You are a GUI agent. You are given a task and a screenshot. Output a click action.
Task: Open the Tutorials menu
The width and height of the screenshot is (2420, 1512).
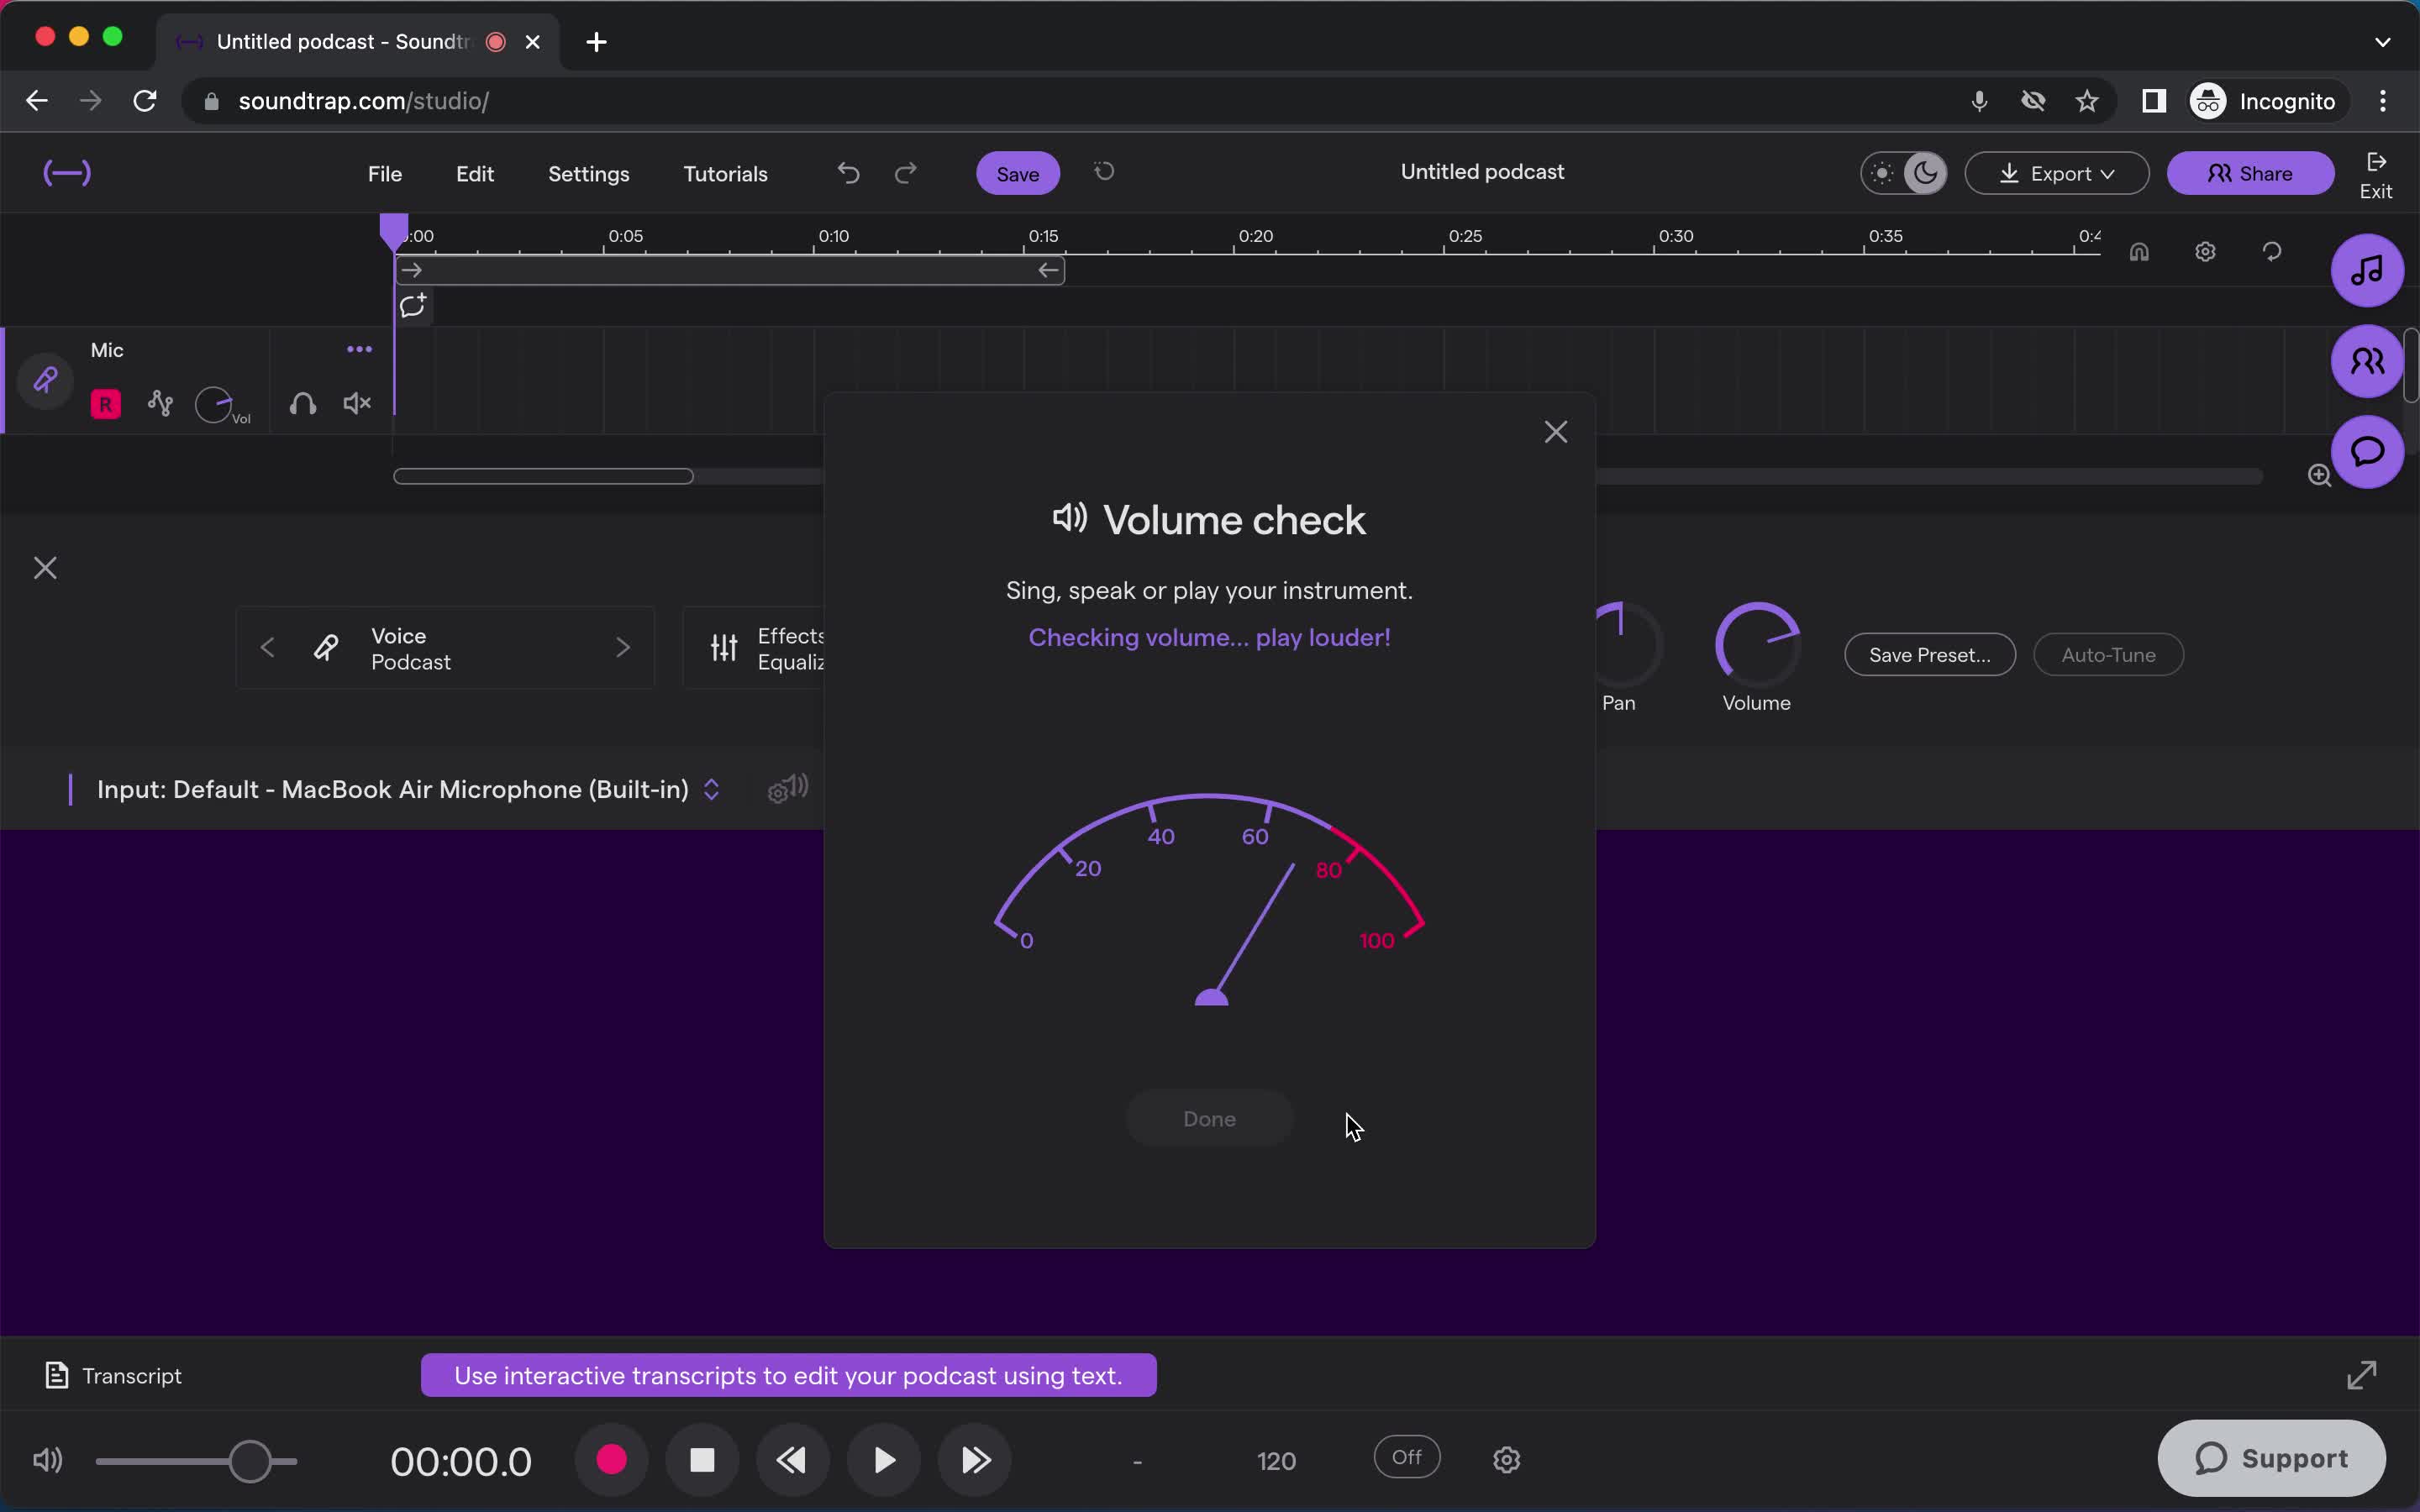pos(725,174)
